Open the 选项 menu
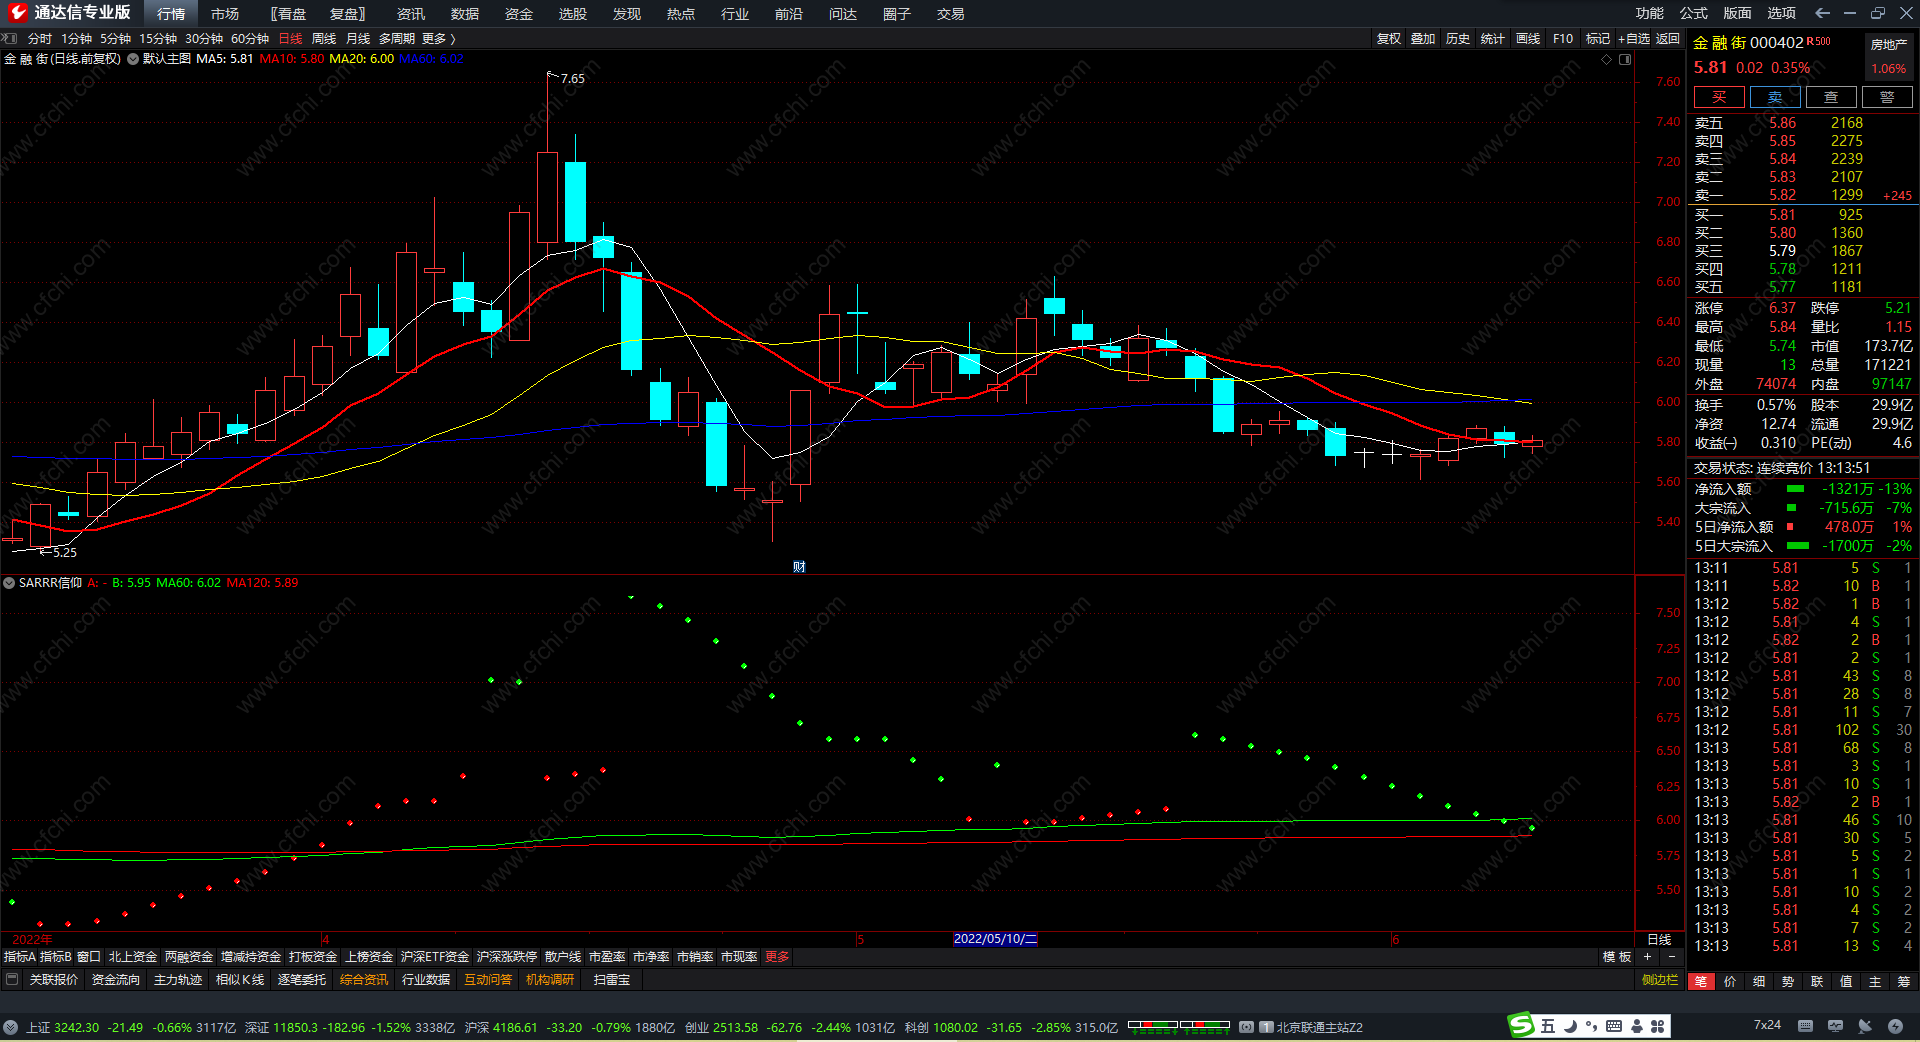Viewport: 1920px width, 1042px height. coord(1782,13)
